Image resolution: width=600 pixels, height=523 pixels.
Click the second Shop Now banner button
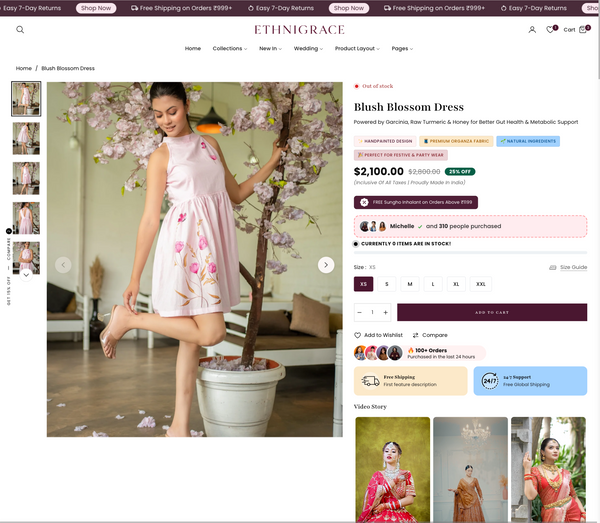tap(349, 8)
